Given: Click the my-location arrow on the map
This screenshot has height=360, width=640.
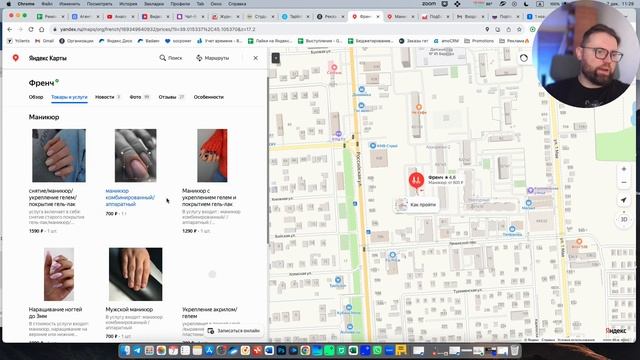Looking at the screenshot, I should 624,200.
